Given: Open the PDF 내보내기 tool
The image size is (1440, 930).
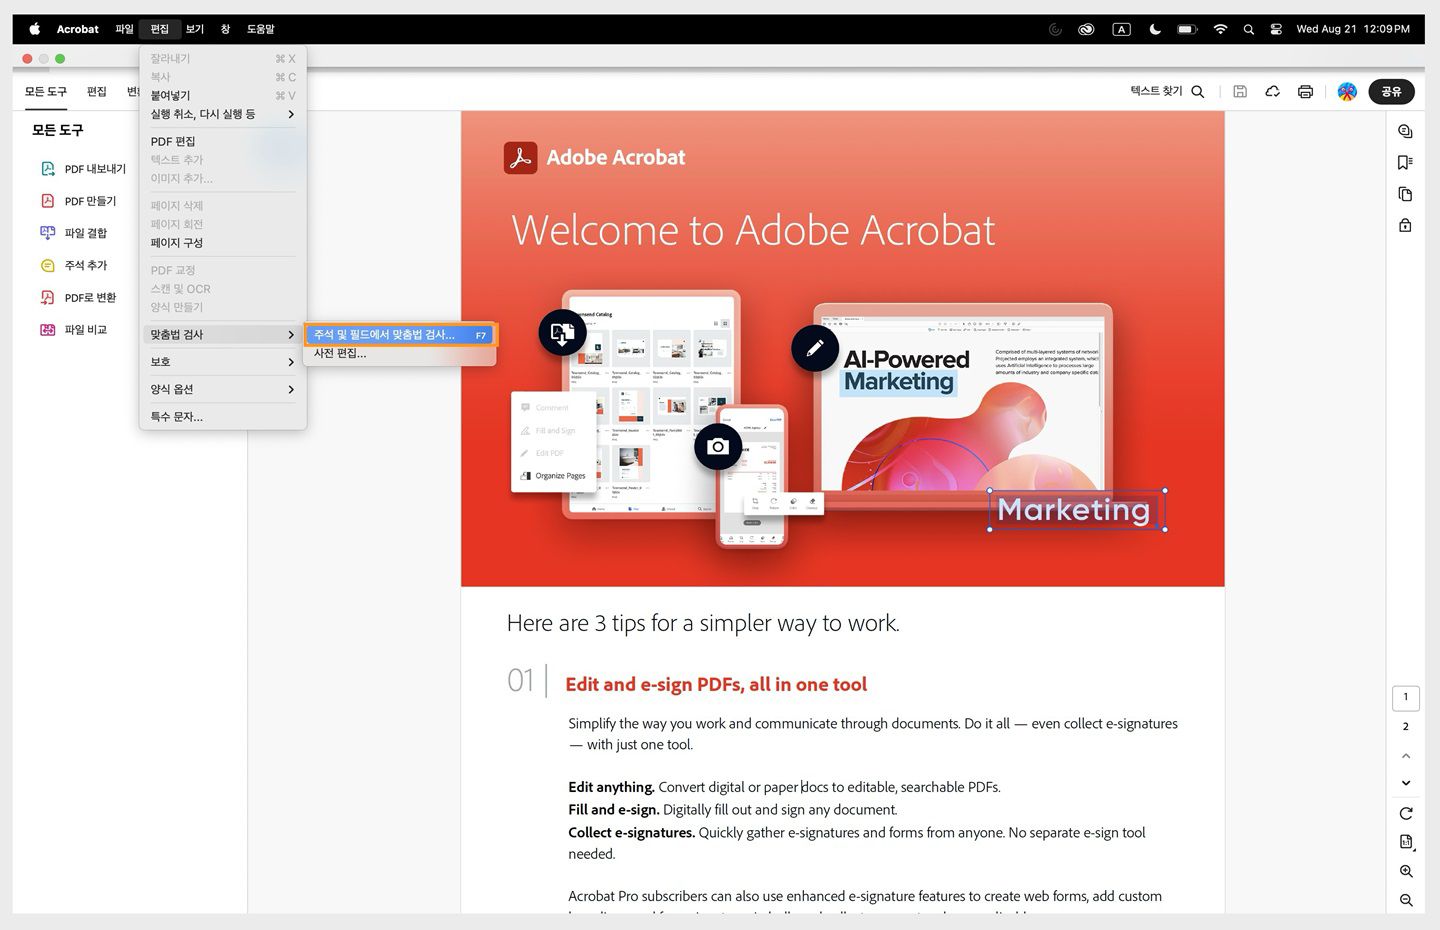Looking at the screenshot, I should (x=83, y=169).
